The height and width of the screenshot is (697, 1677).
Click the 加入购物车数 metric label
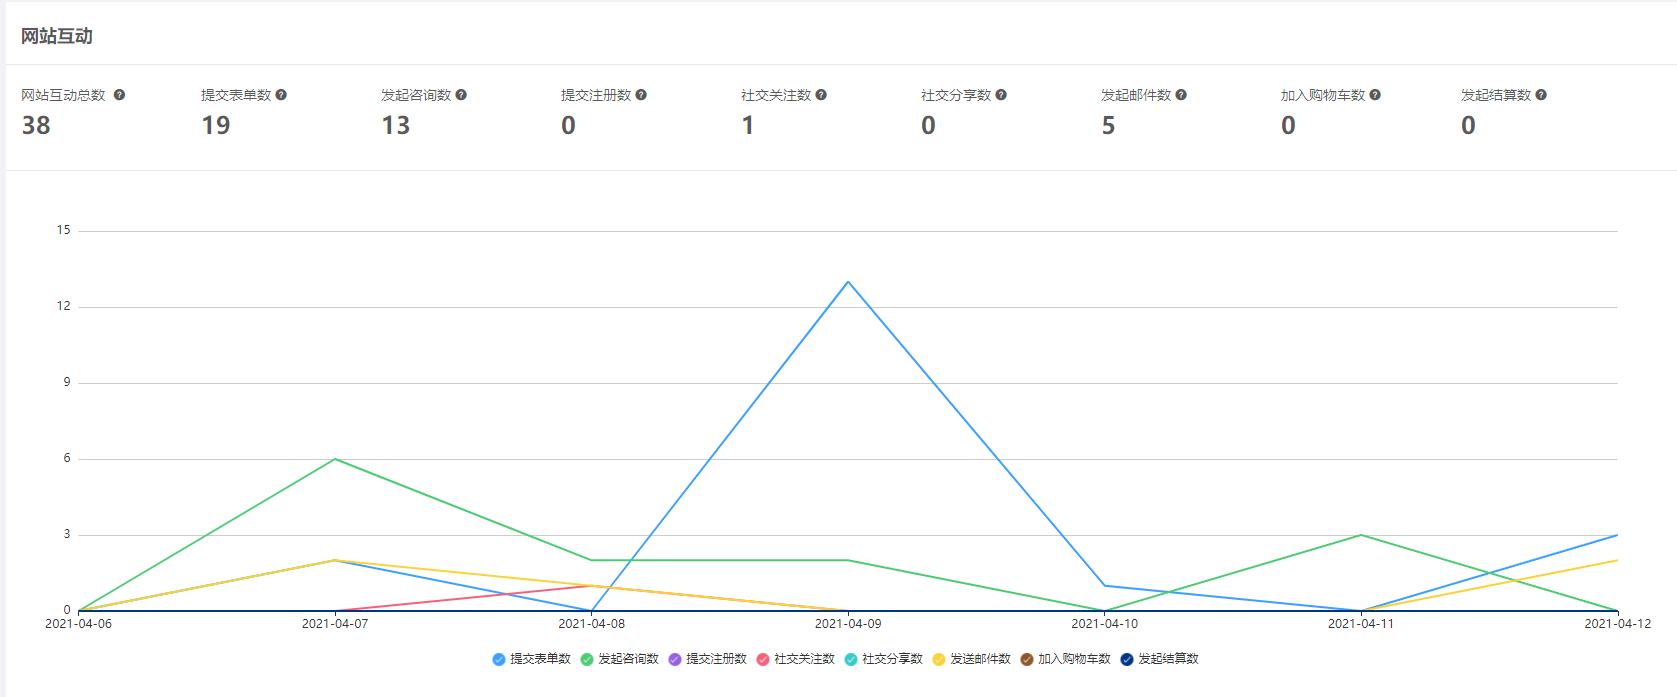coord(1323,95)
